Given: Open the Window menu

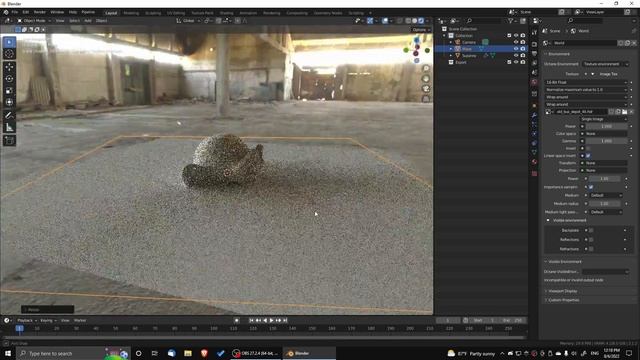Looking at the screenshot, I should point(57,12).
